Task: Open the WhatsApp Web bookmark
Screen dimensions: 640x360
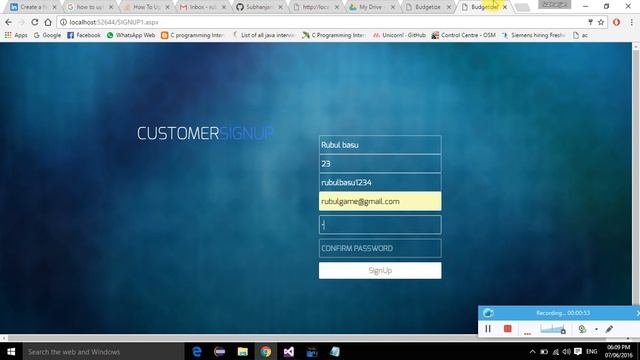Action: pos(131,36)
